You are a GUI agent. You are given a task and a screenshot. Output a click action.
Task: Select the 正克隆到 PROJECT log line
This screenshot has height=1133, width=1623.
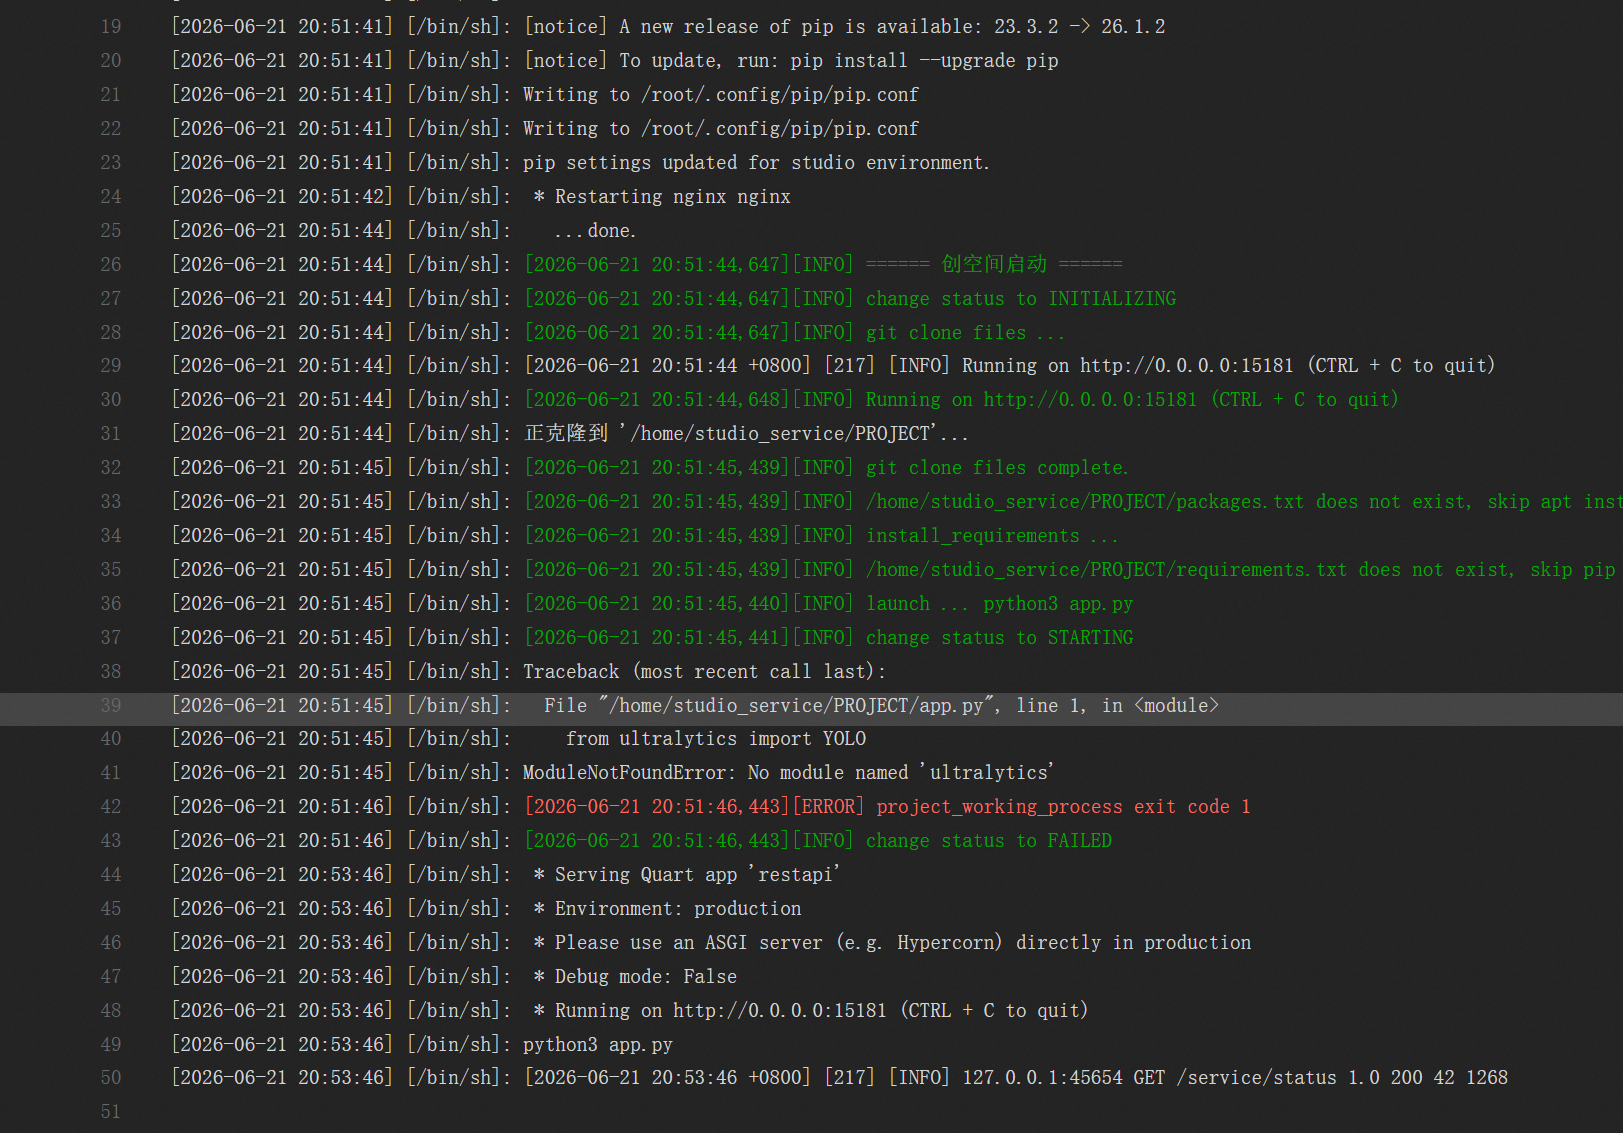click(x=570, y=433)
